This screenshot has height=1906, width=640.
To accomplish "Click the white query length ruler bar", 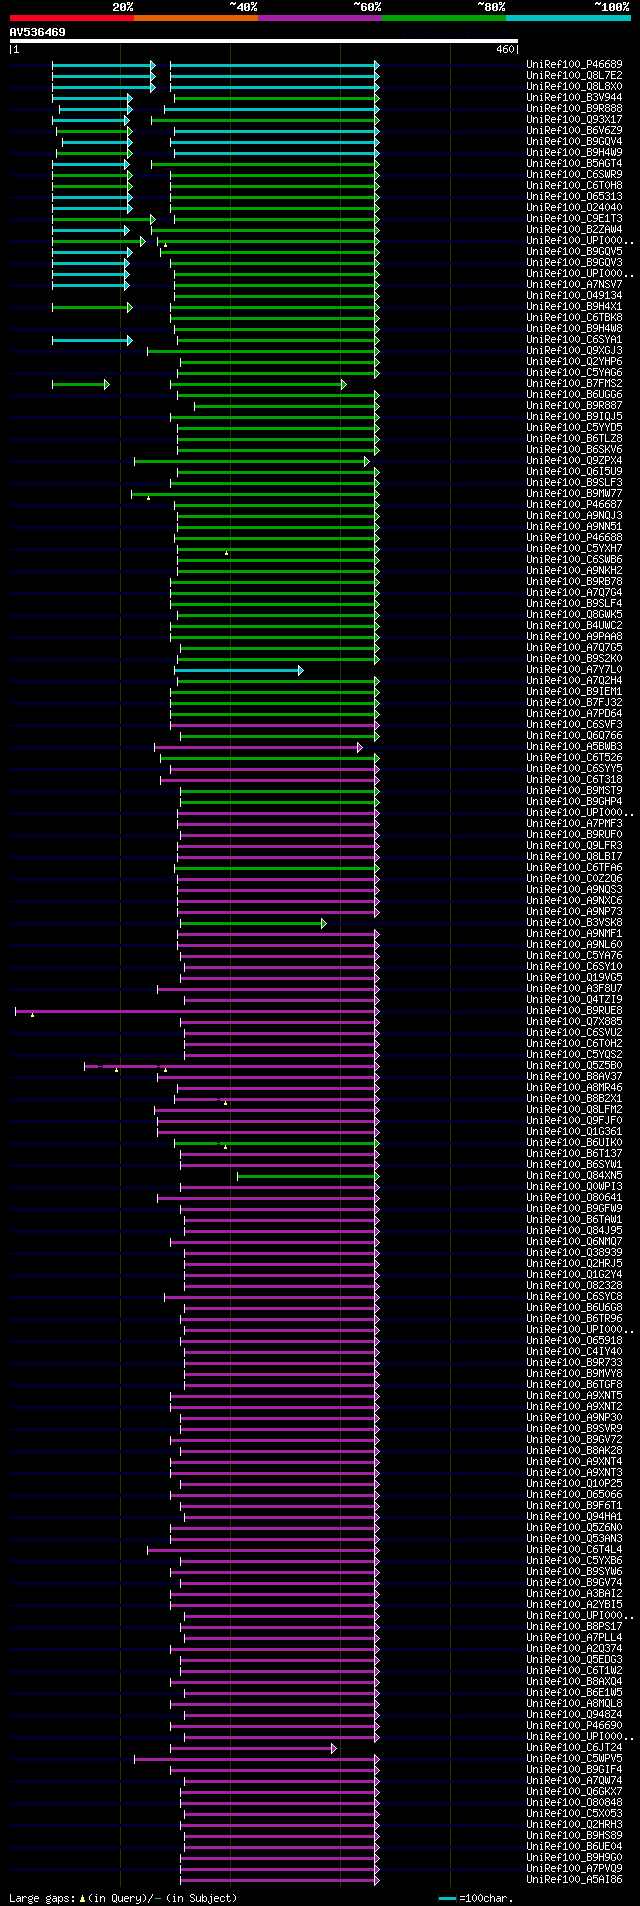I will (264, 41).
